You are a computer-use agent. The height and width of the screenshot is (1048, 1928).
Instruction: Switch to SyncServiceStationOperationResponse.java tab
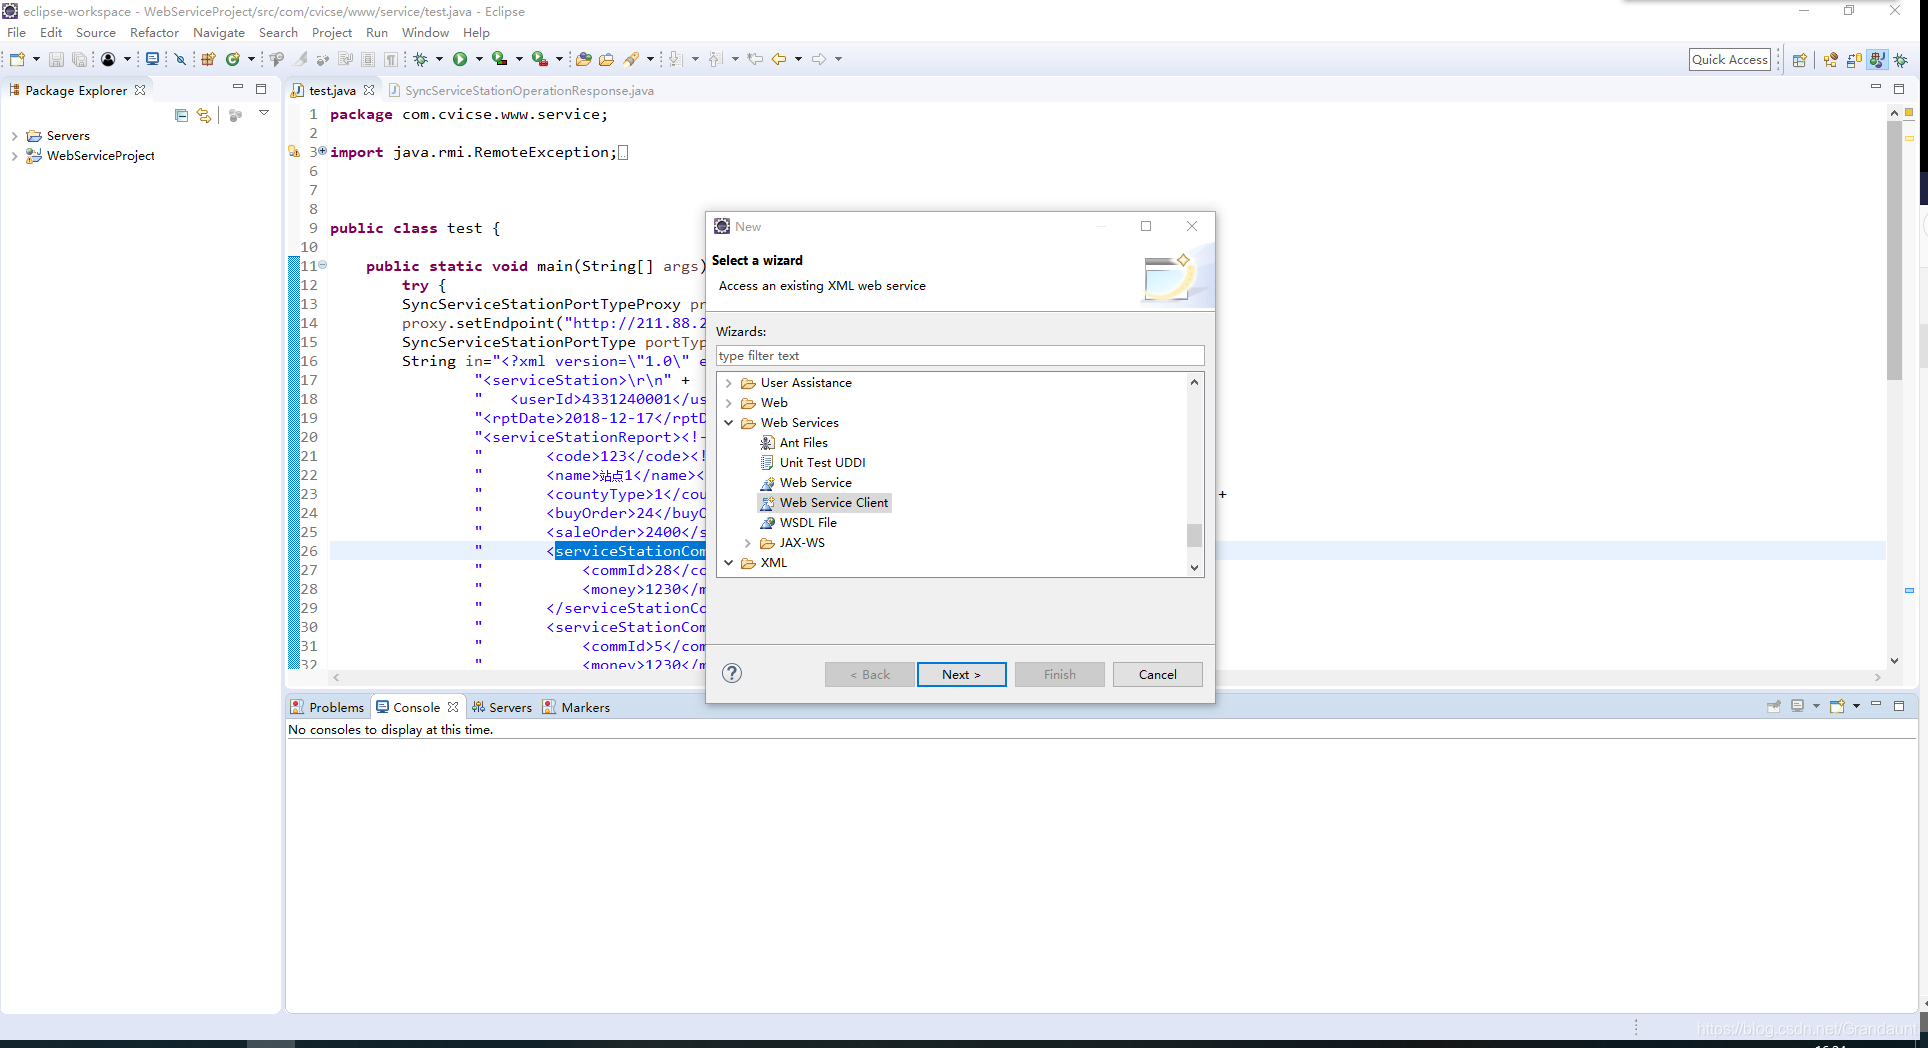coord(521,90)
